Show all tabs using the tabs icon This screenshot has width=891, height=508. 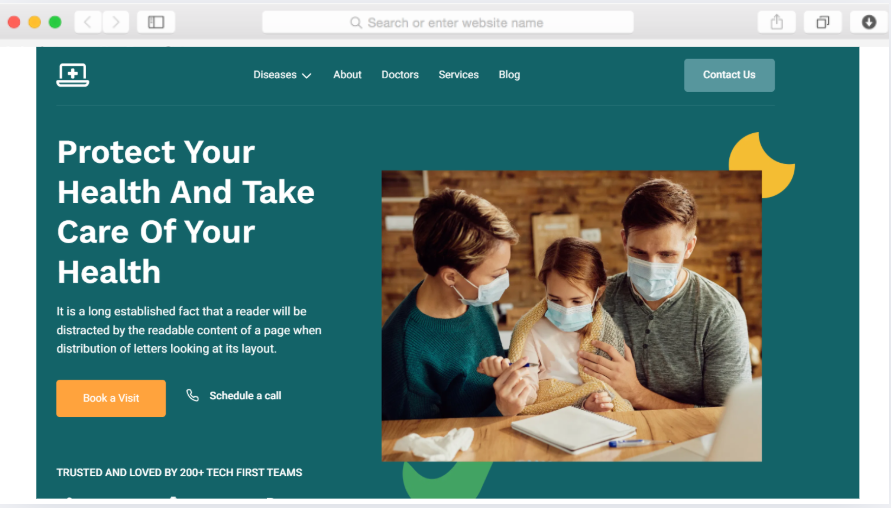click(822, 22)
